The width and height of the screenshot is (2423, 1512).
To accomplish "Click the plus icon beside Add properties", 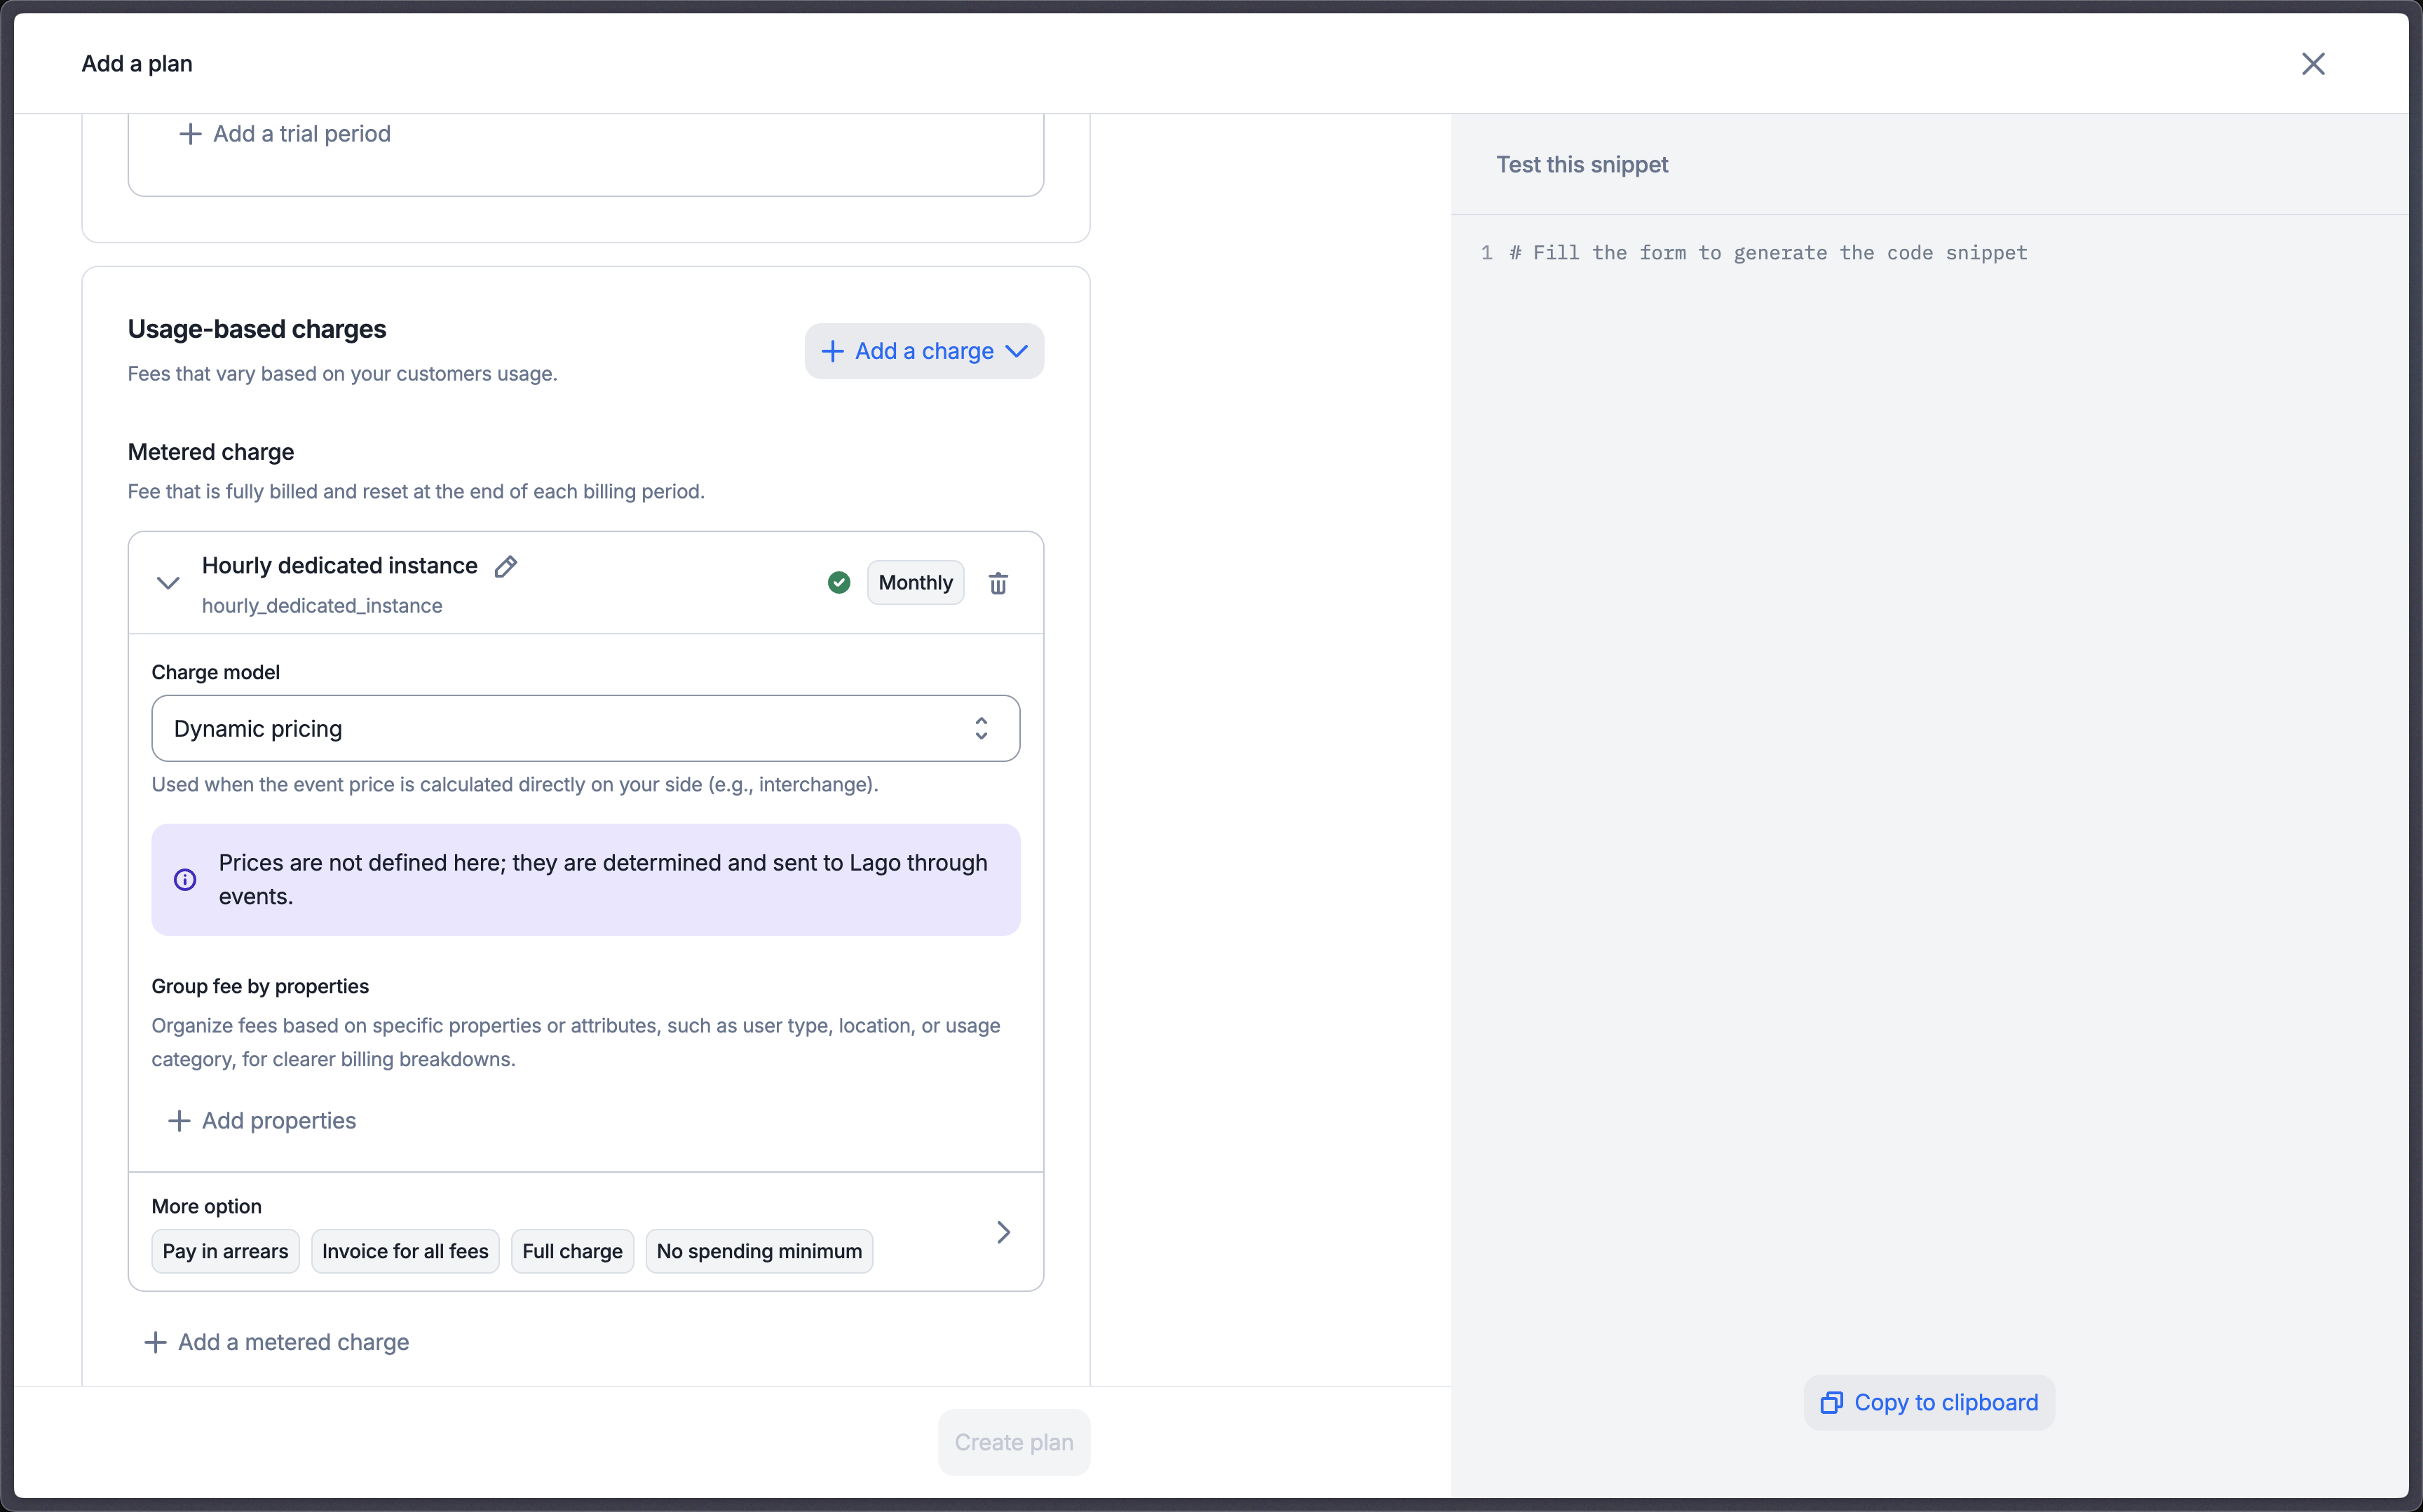I will point(179,1121).
